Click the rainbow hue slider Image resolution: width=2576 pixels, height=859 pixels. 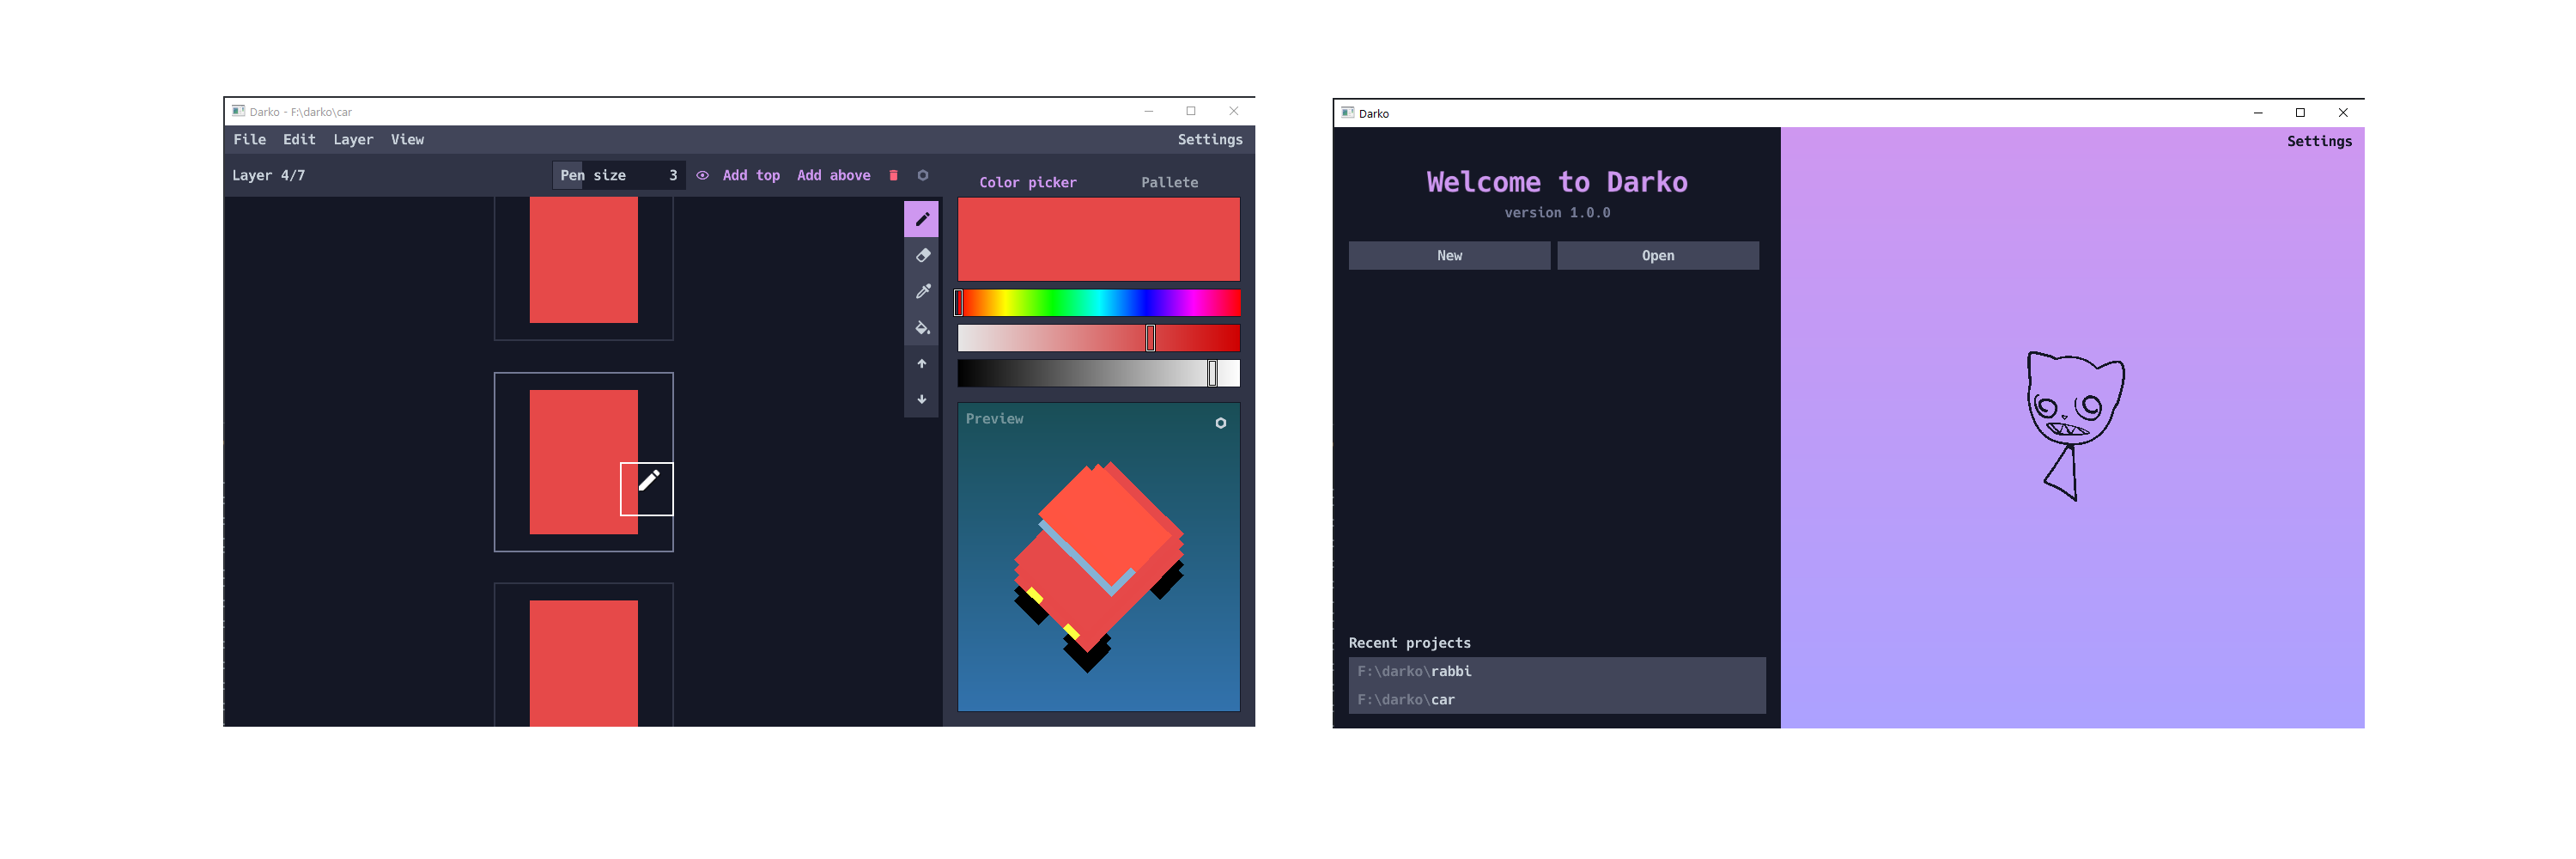[1098, 303]
